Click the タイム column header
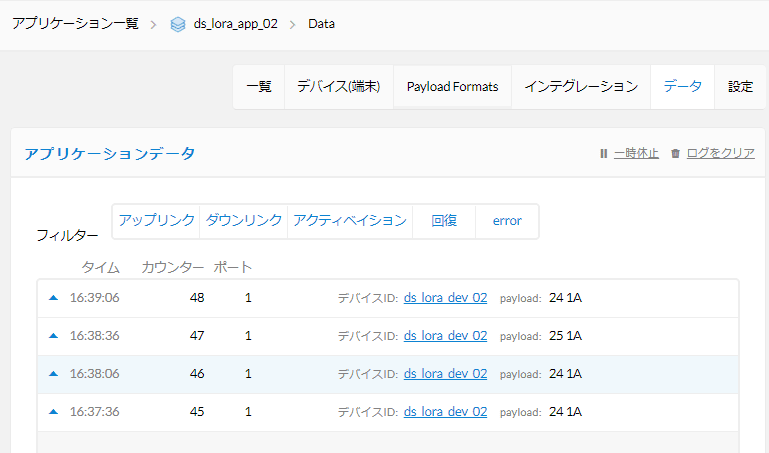Screen dimensions: 769x453 point(100,267)
